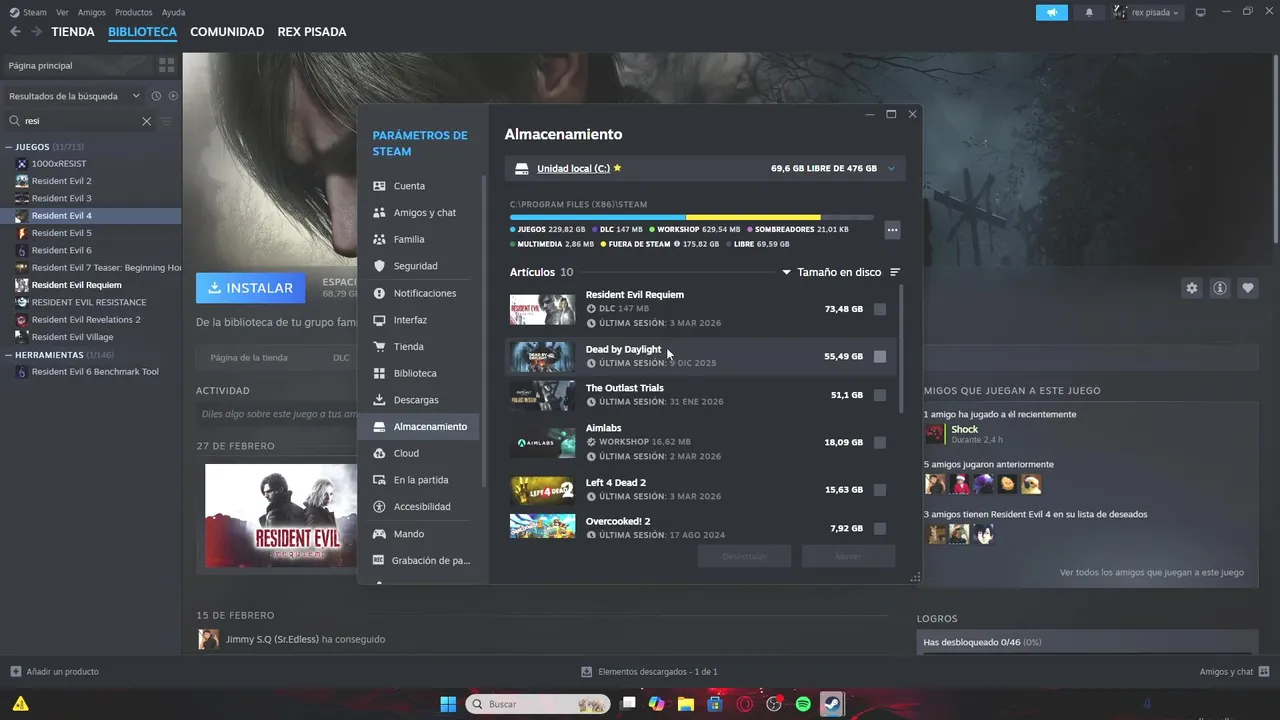1280x720 pixels.
Task: Click the storage options three-dots button
Action: [x=893, y=230]
